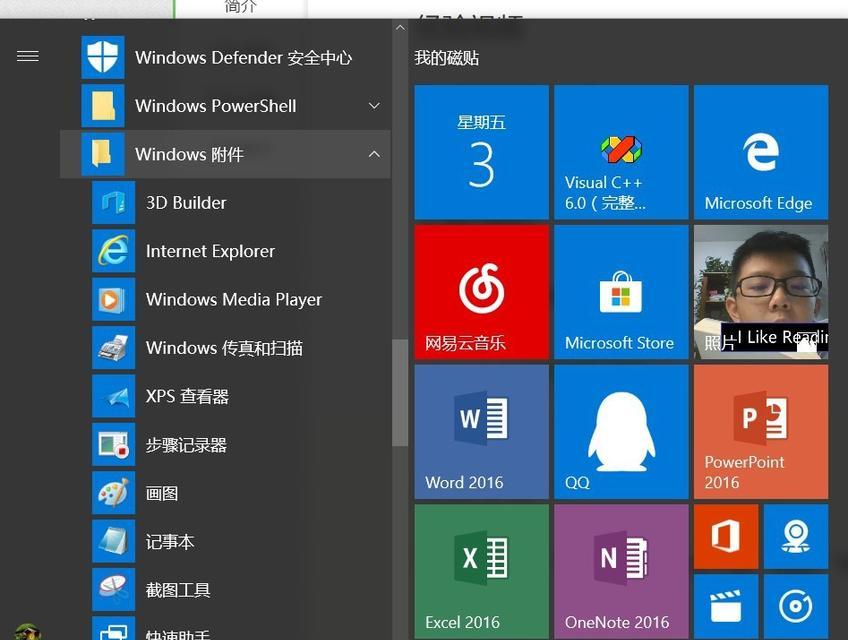Open 记事本 notepad icon

(114, 541)
